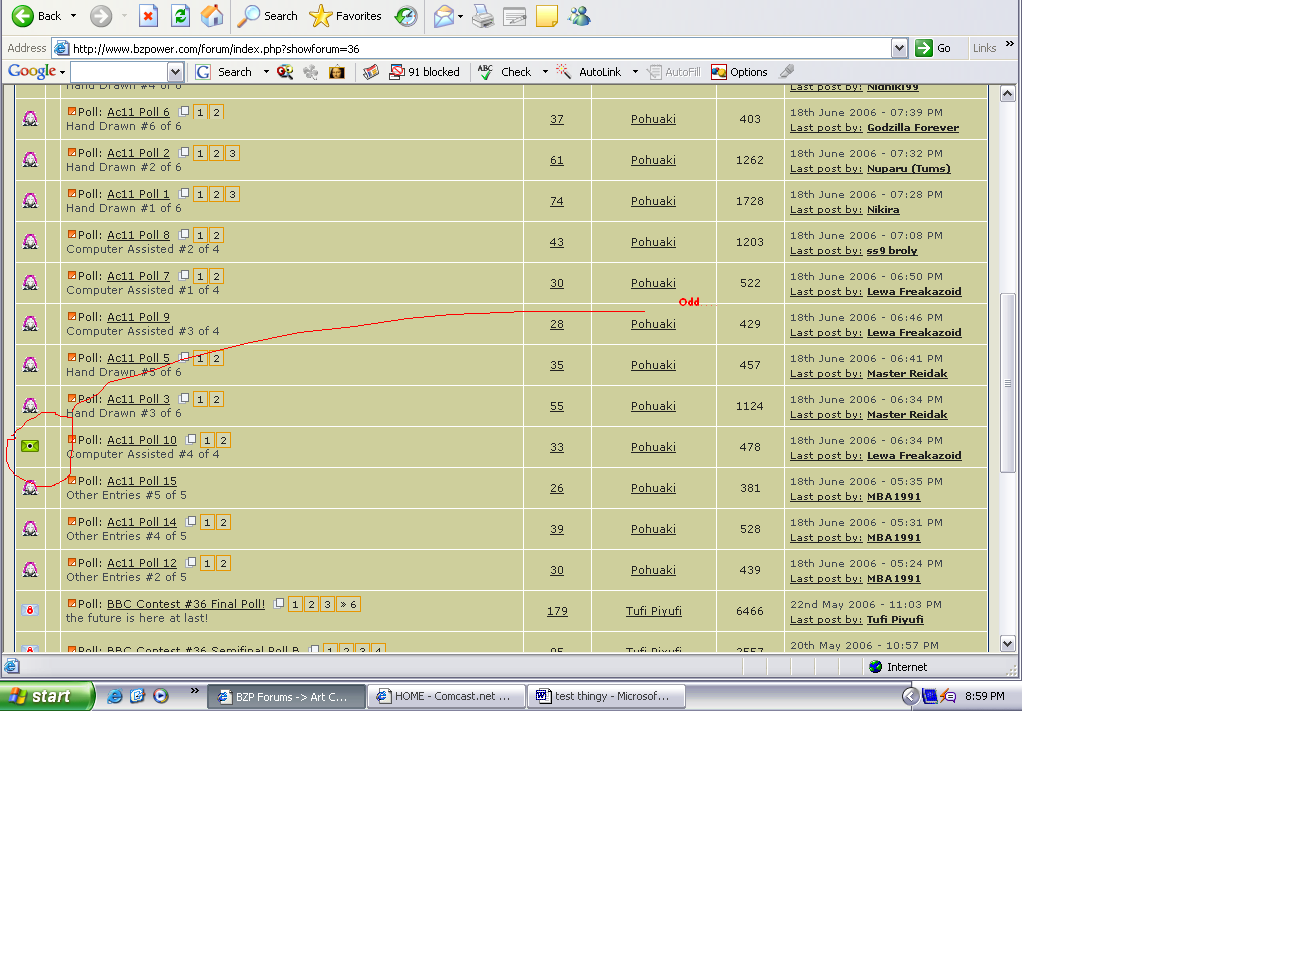This screenshot has width=1311, height=964.
Task: Open Tufi Piyufi author profile on the Final Poll row
Action: tap(654, 611)
